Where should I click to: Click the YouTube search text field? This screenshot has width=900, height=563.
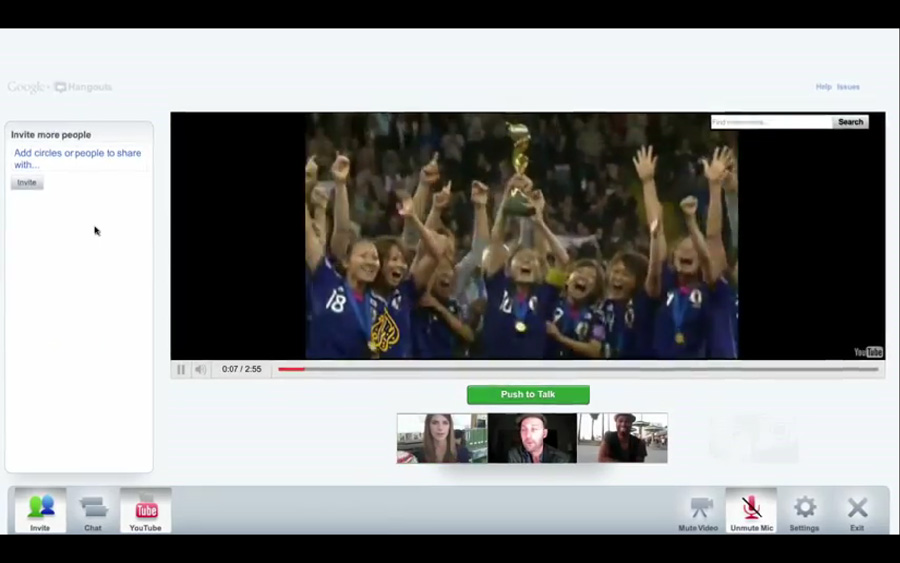click(771, 122)
